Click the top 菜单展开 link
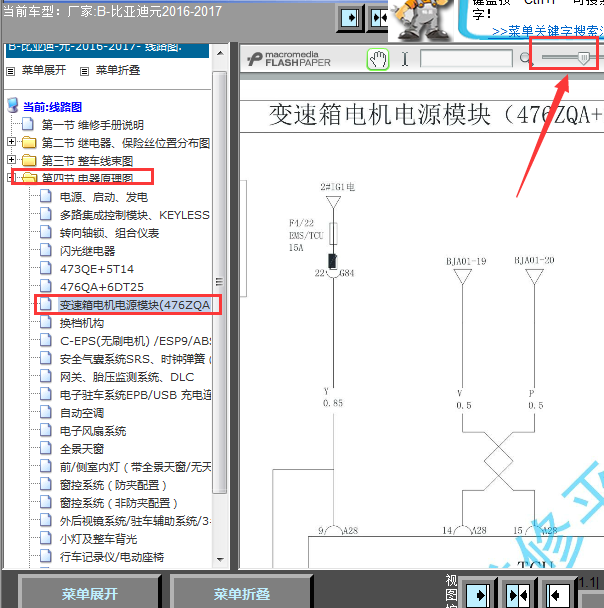The image size is (604, 608). point(44,70)
